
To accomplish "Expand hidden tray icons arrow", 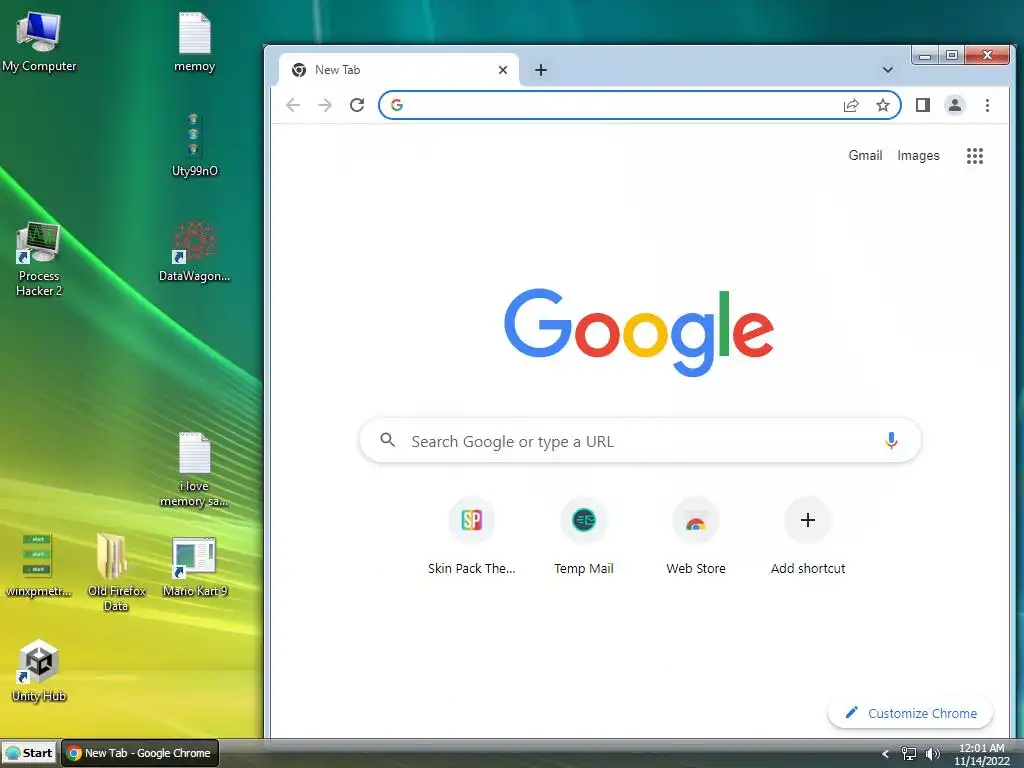I will tap(886, 754).
